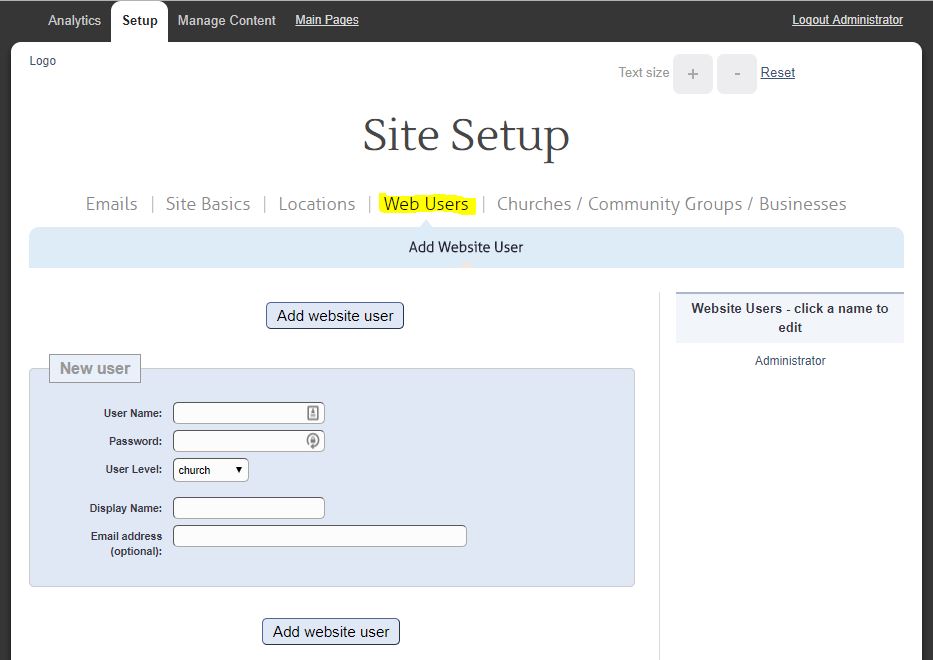Image resolution: width=933 pixels, height=660 pixels.
Task: Open the Manage Content tab
Action: [226, 20]
